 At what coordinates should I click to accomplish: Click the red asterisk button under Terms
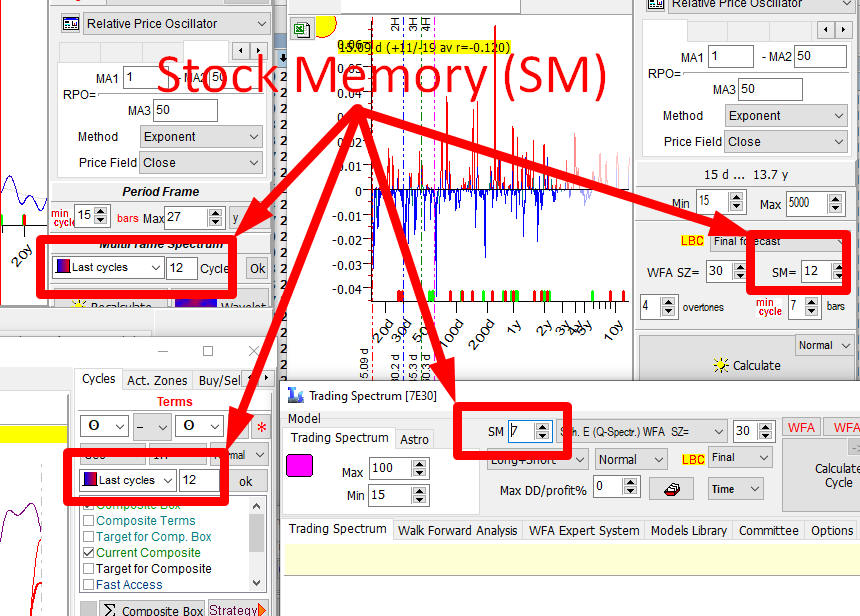(x=262, y=427)
